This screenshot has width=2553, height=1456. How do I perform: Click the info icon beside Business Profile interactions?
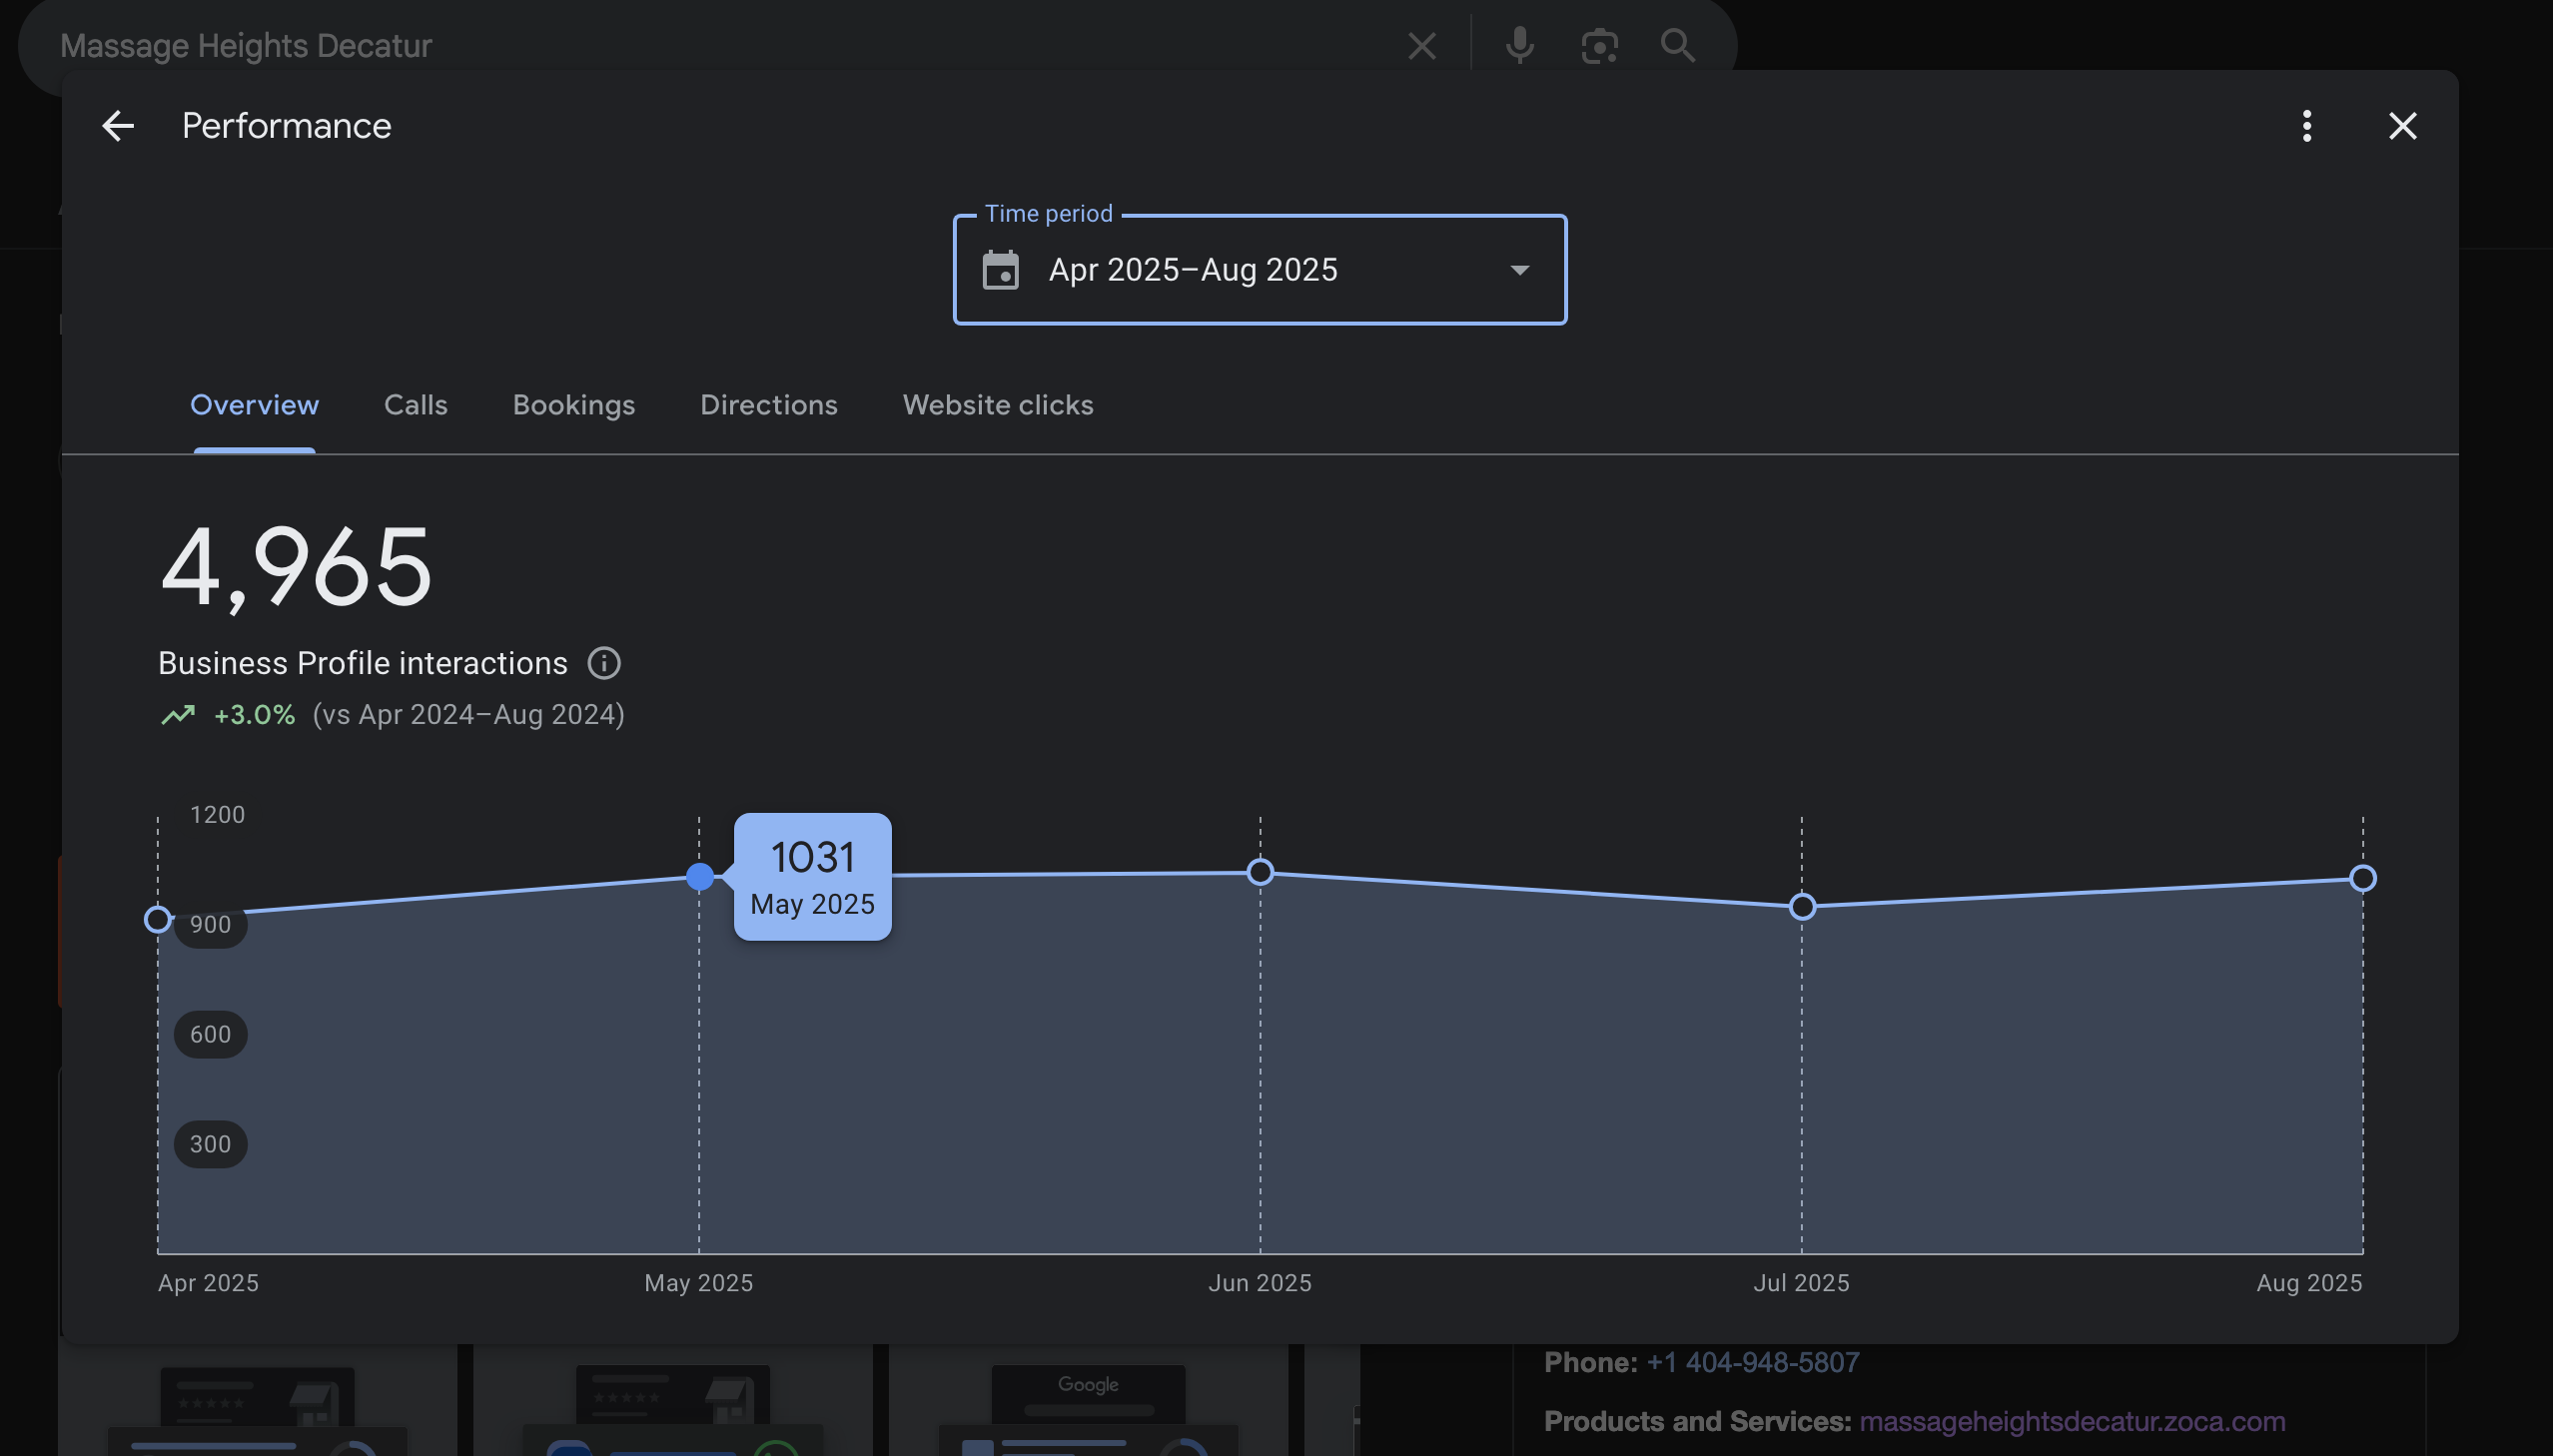[x=604, y=663]
